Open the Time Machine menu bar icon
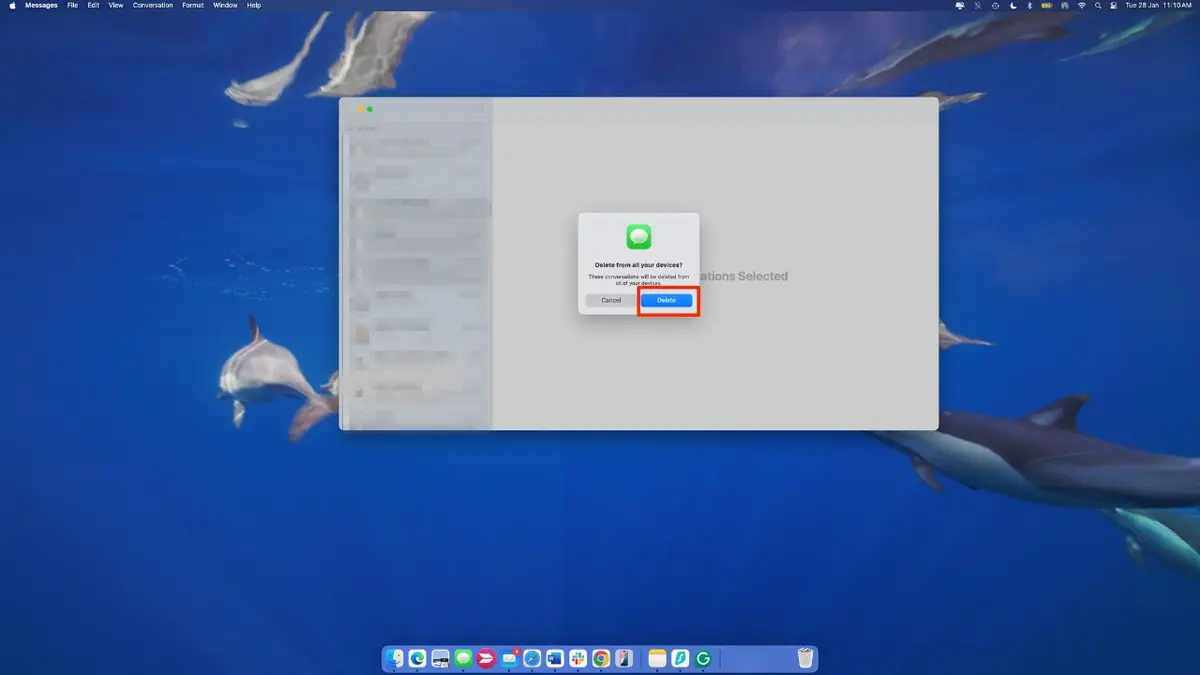Viewport: 1200px width, 675px height. (x=995, y=5)
